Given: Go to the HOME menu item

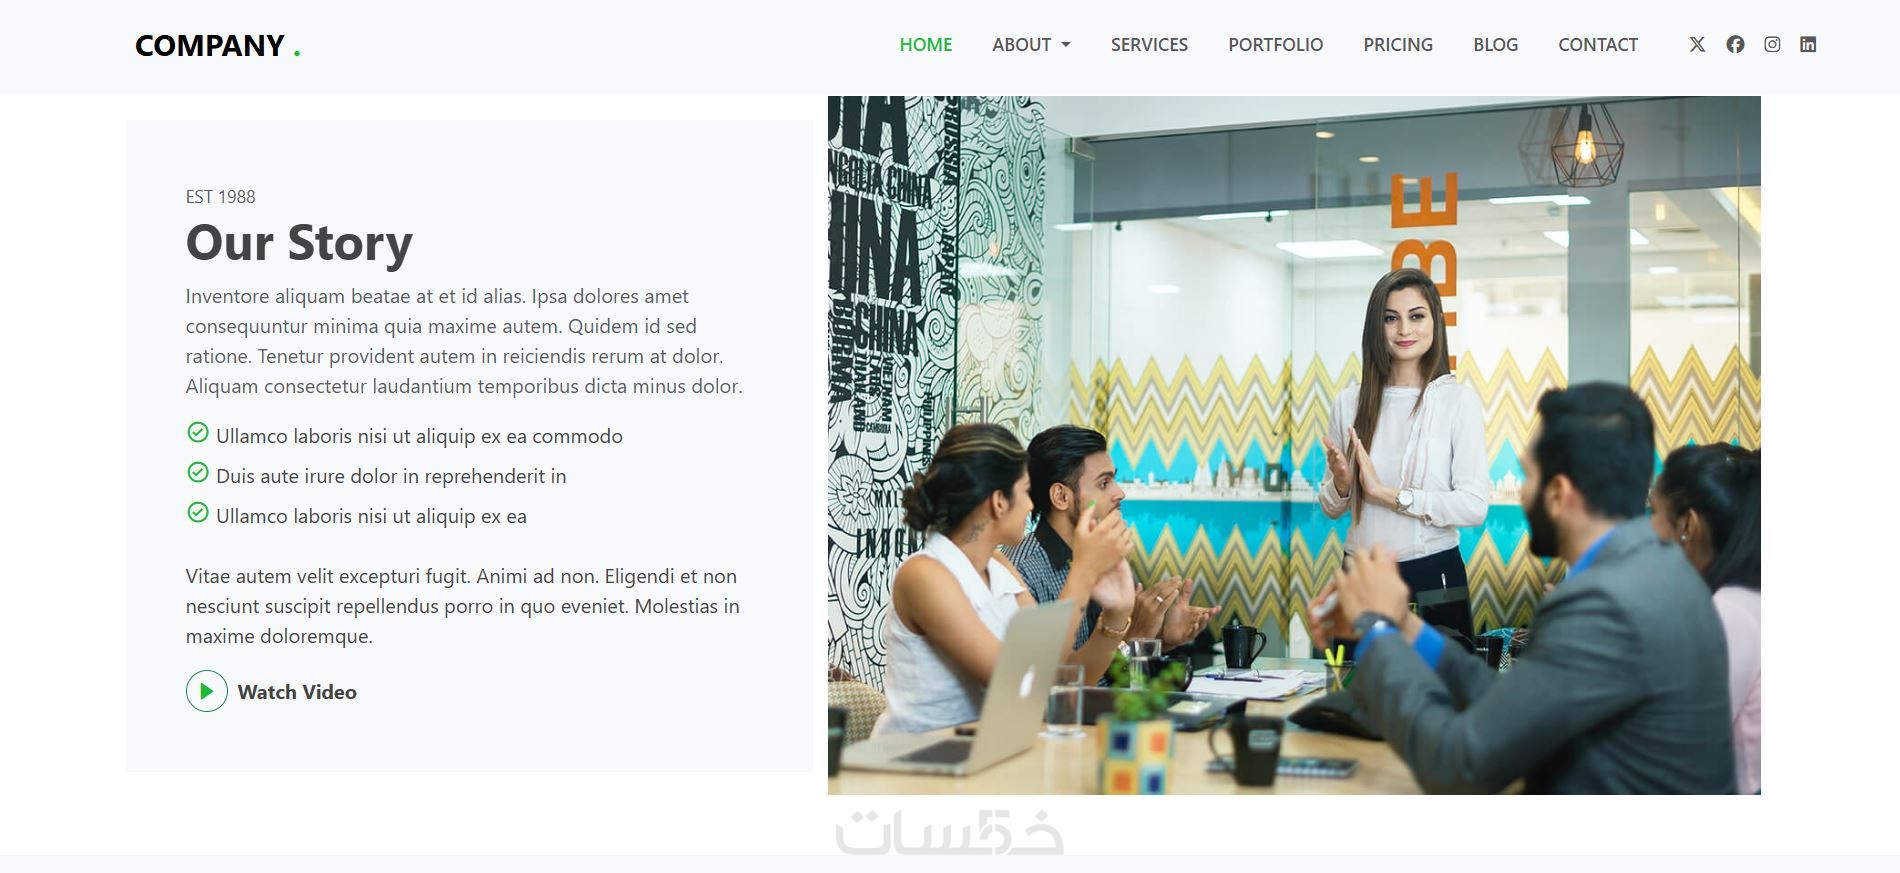Looking at the screenshot, I should 926,45.
